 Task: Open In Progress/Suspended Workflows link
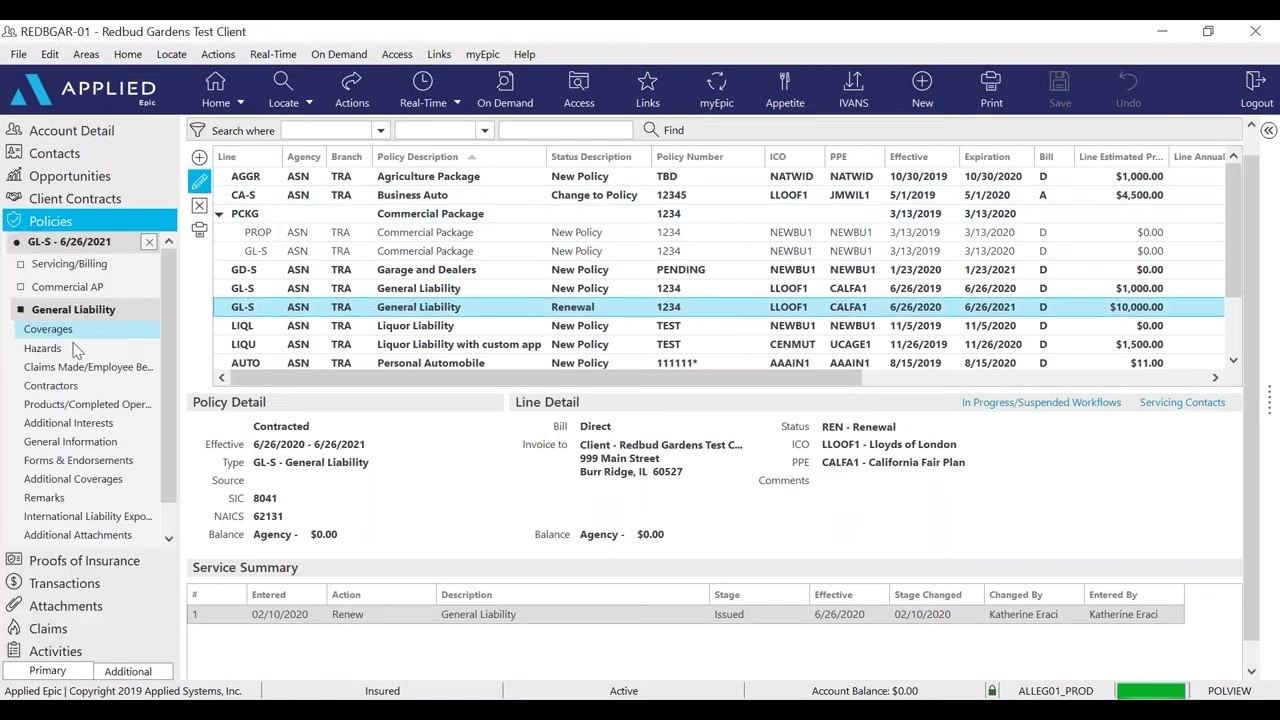click(1041, 403)
